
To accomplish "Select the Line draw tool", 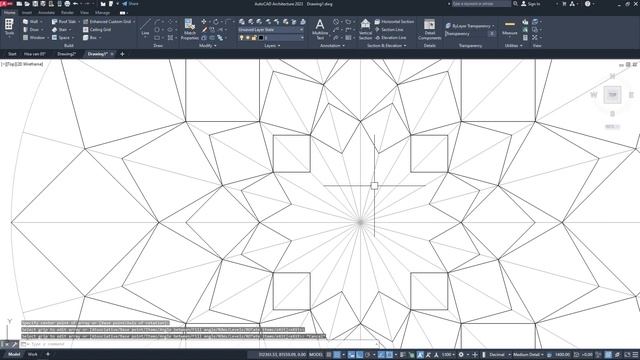I will click(x=145, y=28).
